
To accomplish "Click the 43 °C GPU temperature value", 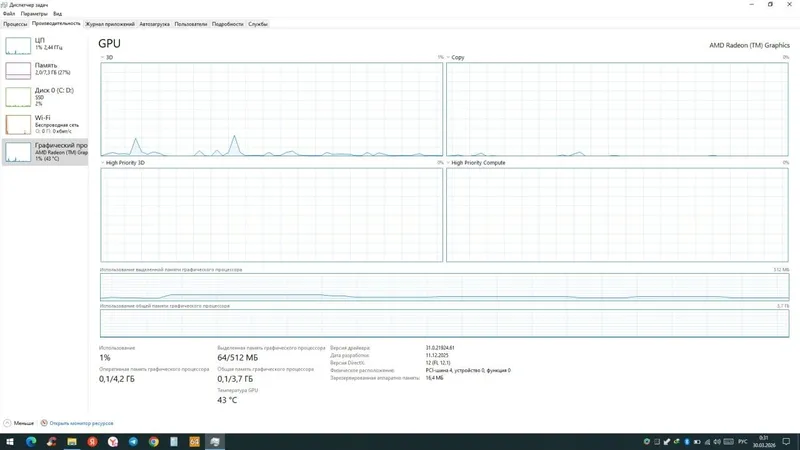I will [227, 400].
